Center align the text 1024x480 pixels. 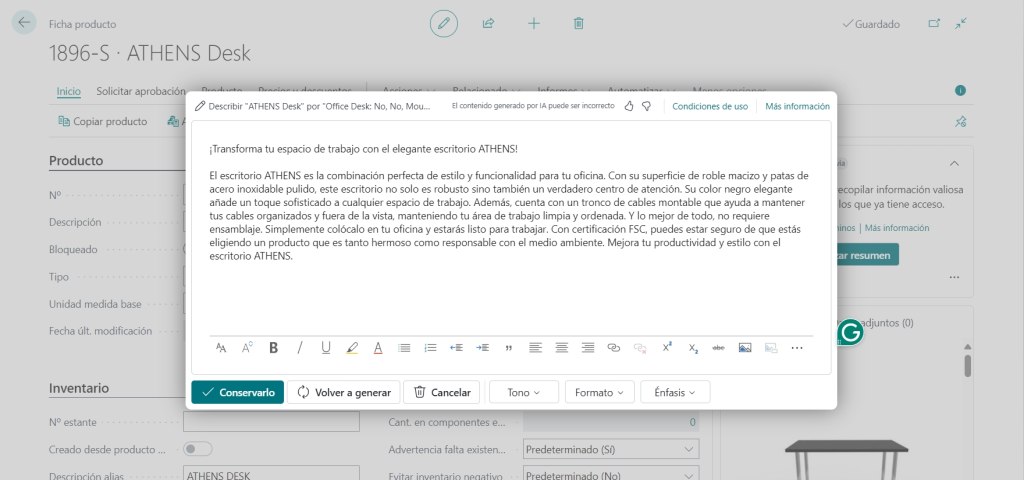562,348
